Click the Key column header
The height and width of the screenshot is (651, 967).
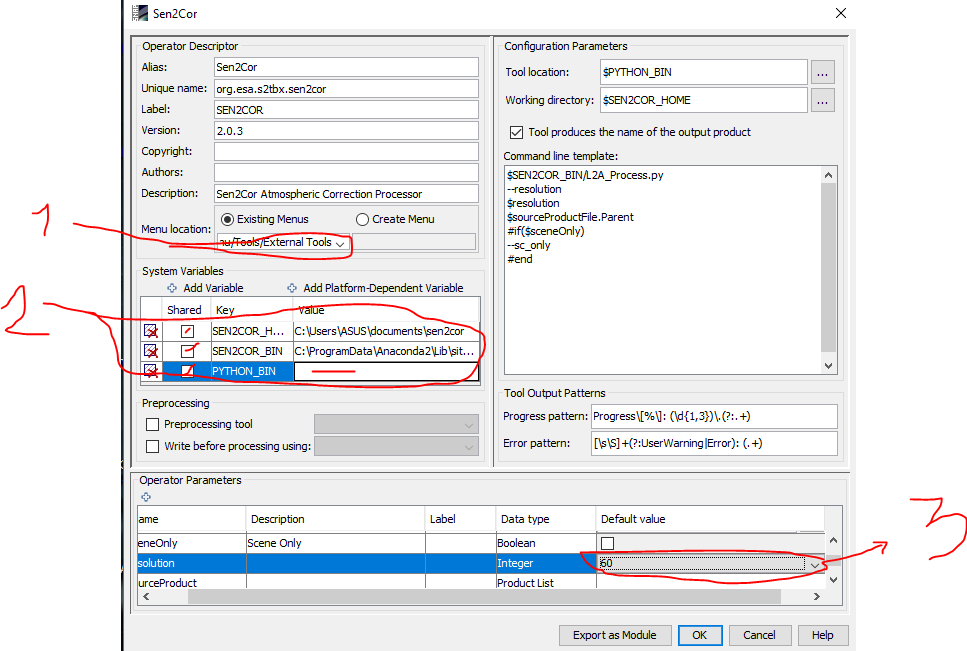point(252,309)
